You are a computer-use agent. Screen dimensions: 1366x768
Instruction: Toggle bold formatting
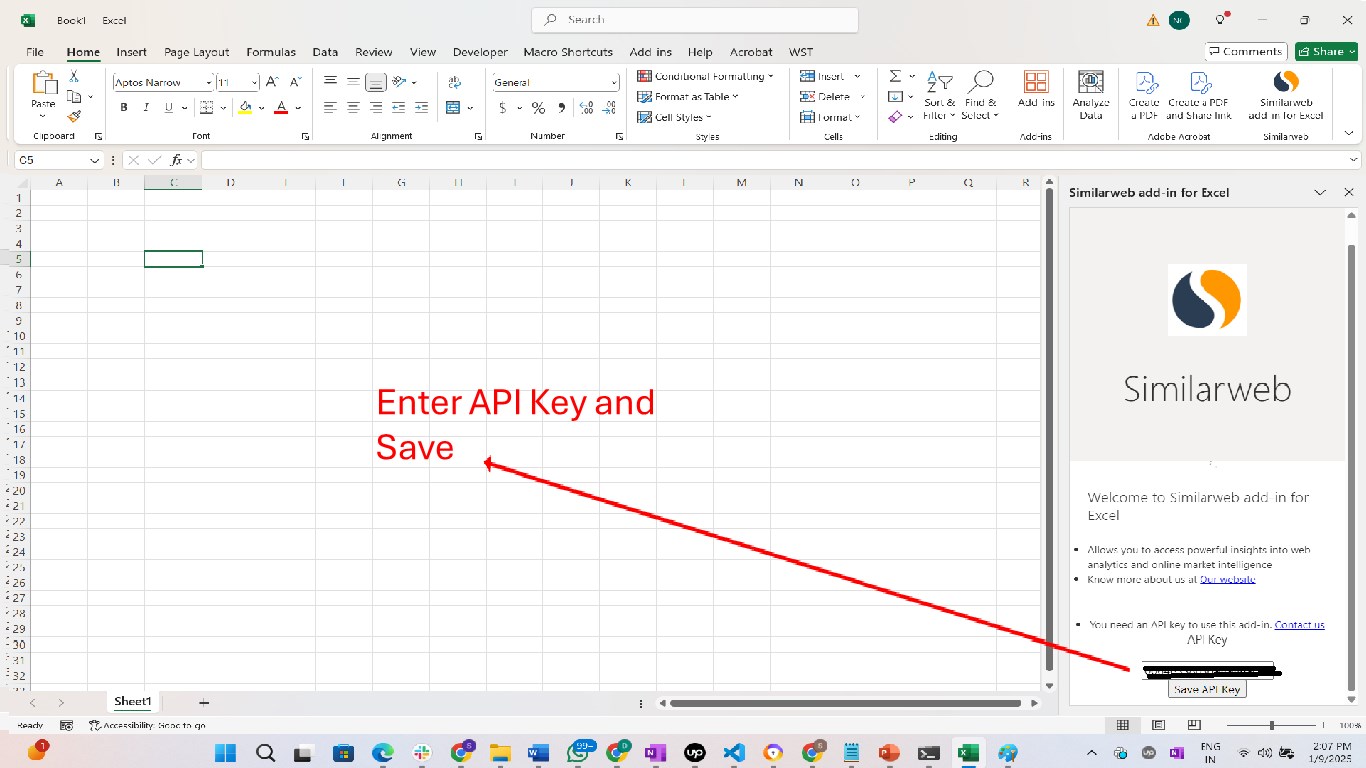(x=124, y=107)
